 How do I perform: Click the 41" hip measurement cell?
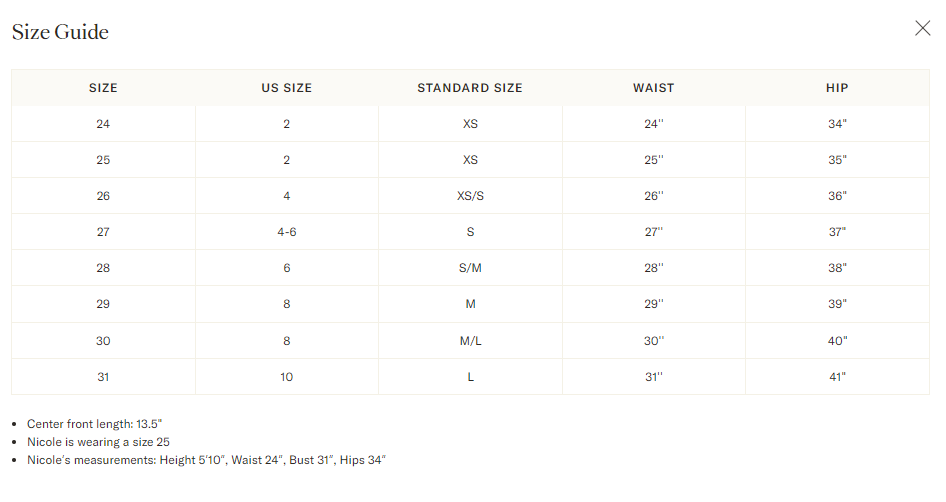837,377
